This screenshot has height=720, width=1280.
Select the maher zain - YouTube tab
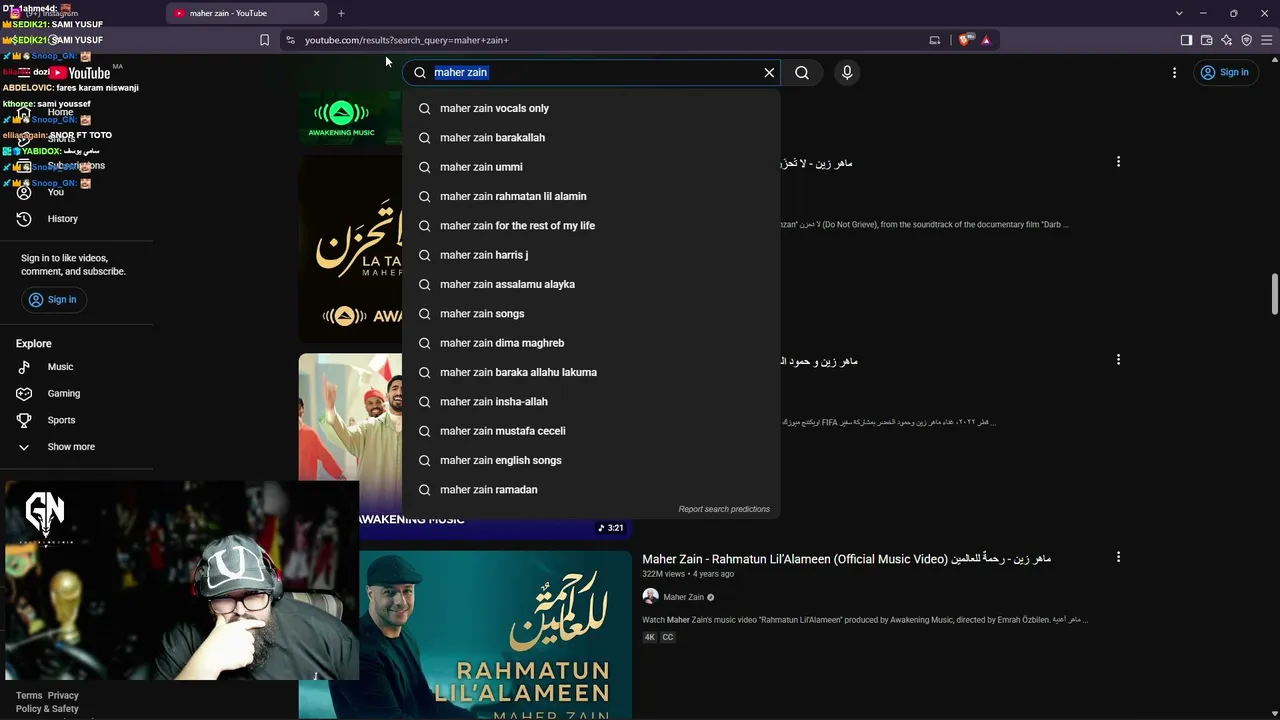point(247,13)
